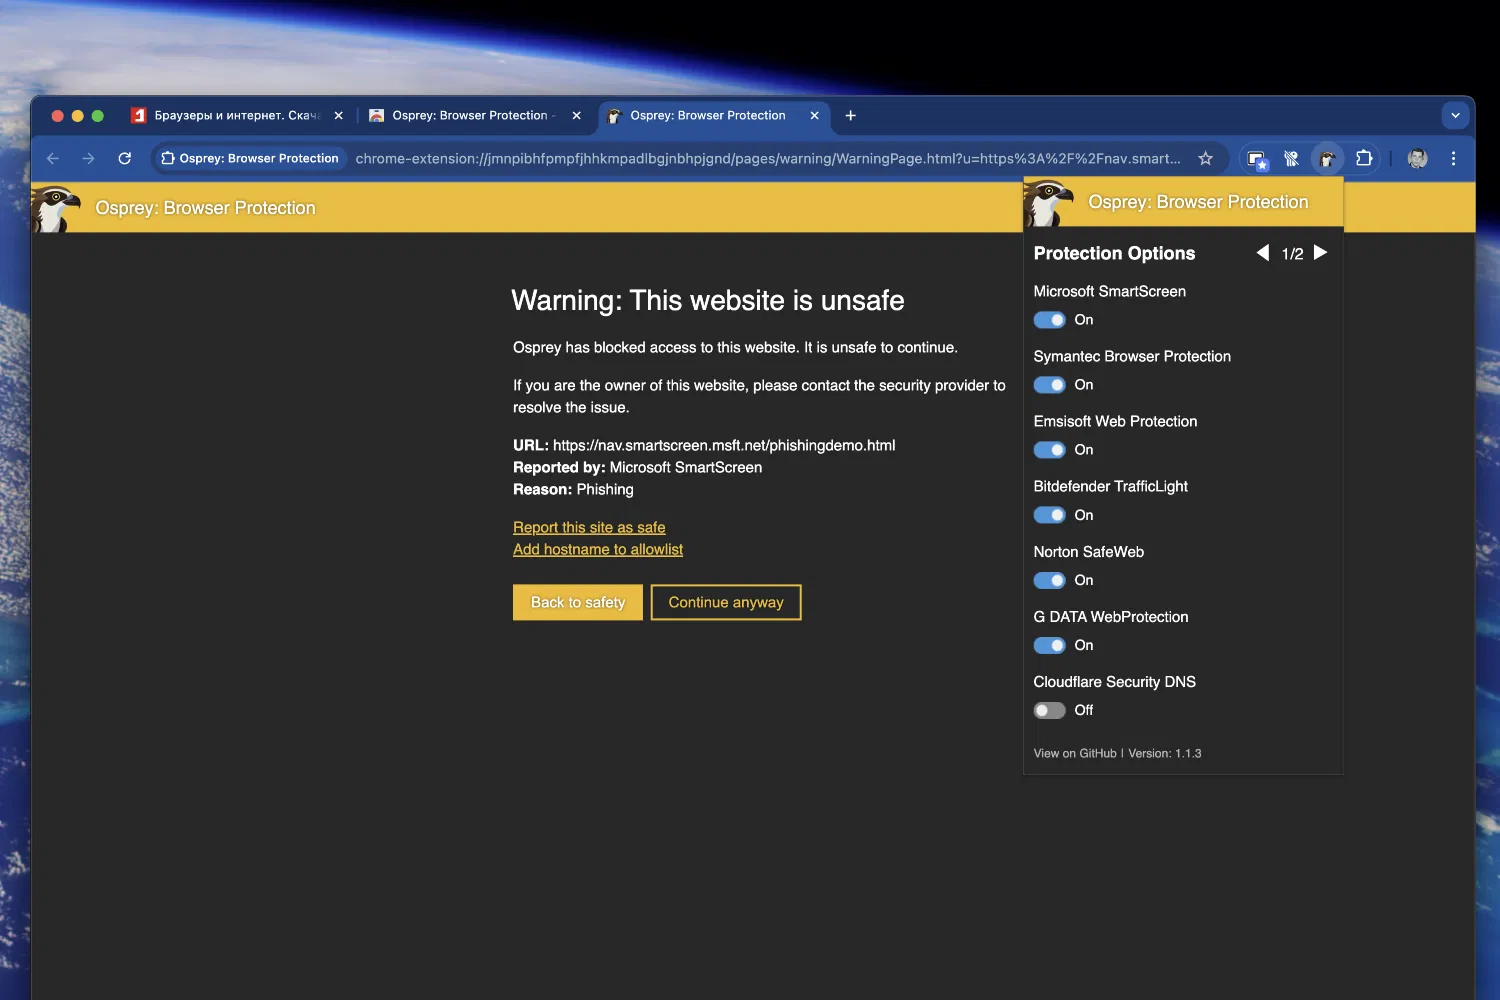
Task: Reload the current warning page
Action: tap(125, 158)
